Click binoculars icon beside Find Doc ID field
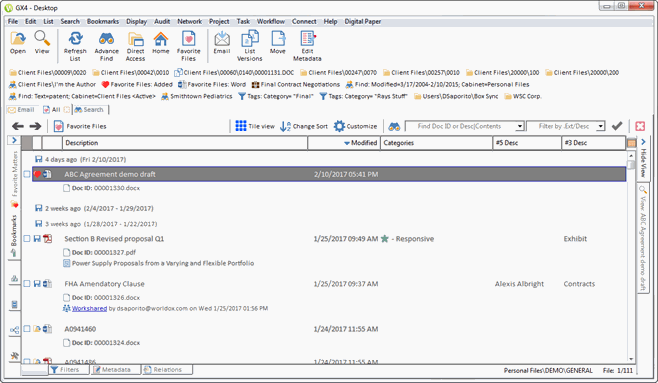The height and width of the screenshot is (383, 658). coord(394,126)
